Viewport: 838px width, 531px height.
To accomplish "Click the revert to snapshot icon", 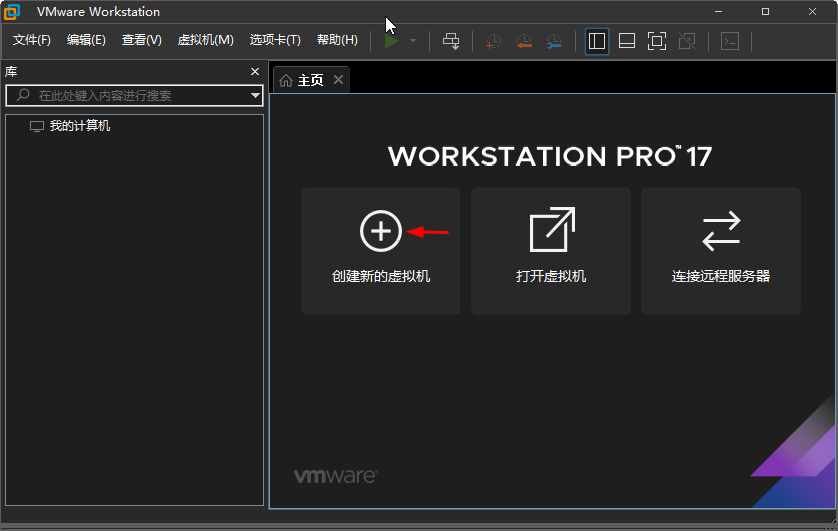I will pos(524,41).
